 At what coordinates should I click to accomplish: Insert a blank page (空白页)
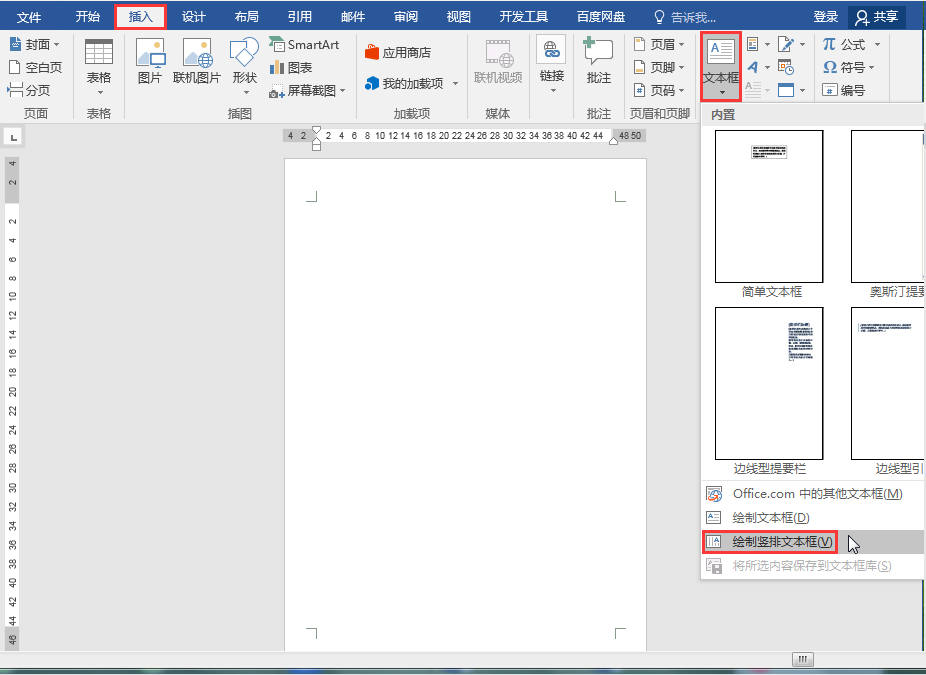(35, 67)
